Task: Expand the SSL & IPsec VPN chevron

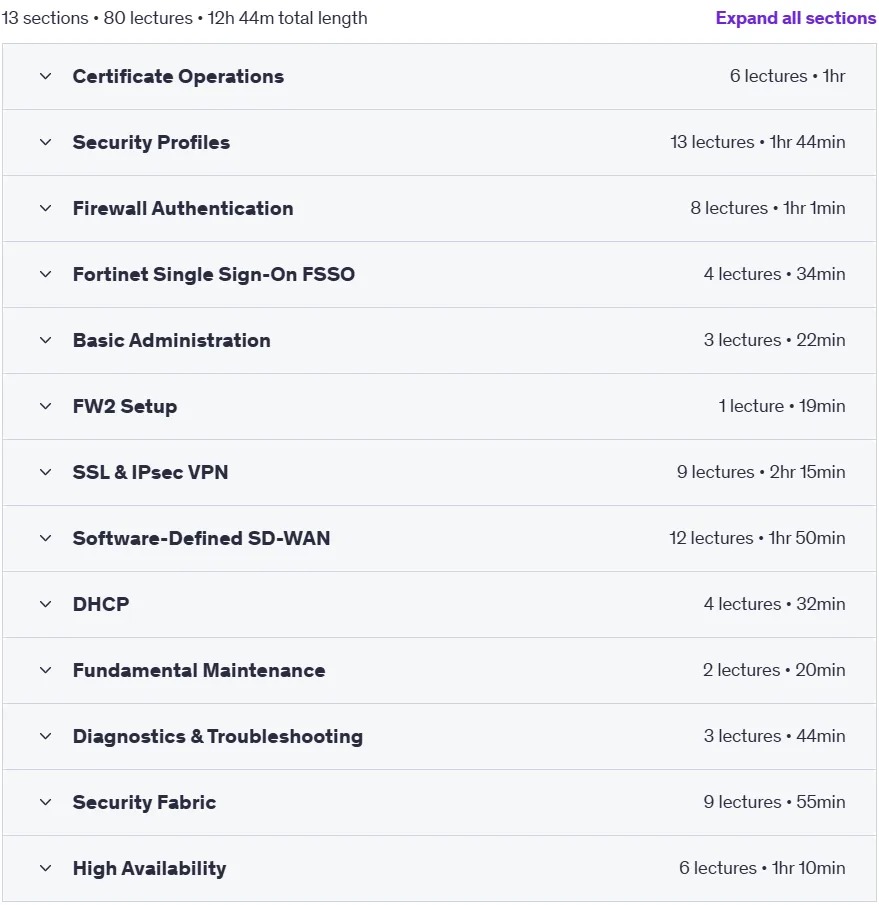Action: pos(46,472)
